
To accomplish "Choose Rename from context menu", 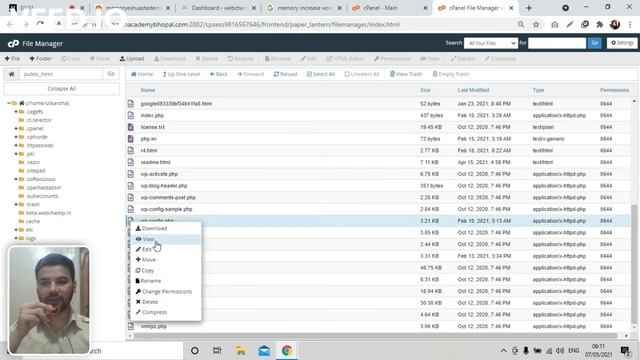I will point(167,281).
